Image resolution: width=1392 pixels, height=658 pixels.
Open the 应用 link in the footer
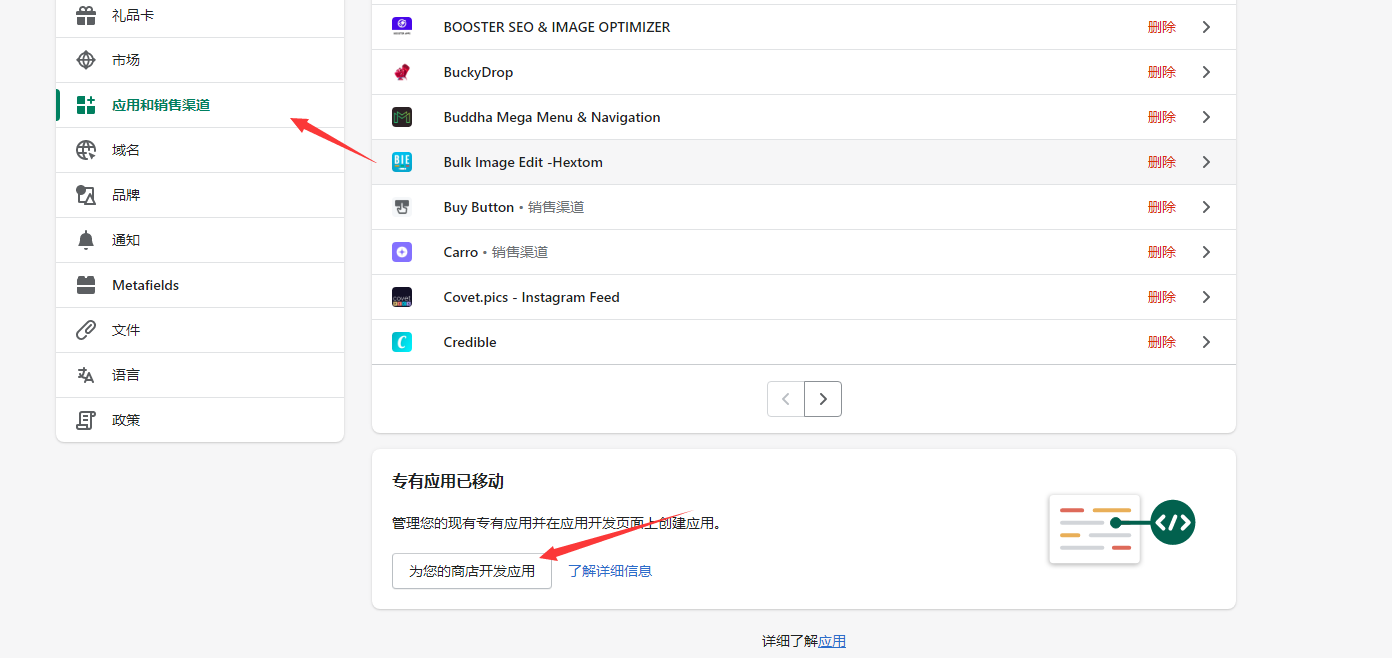tap(832, 641)
